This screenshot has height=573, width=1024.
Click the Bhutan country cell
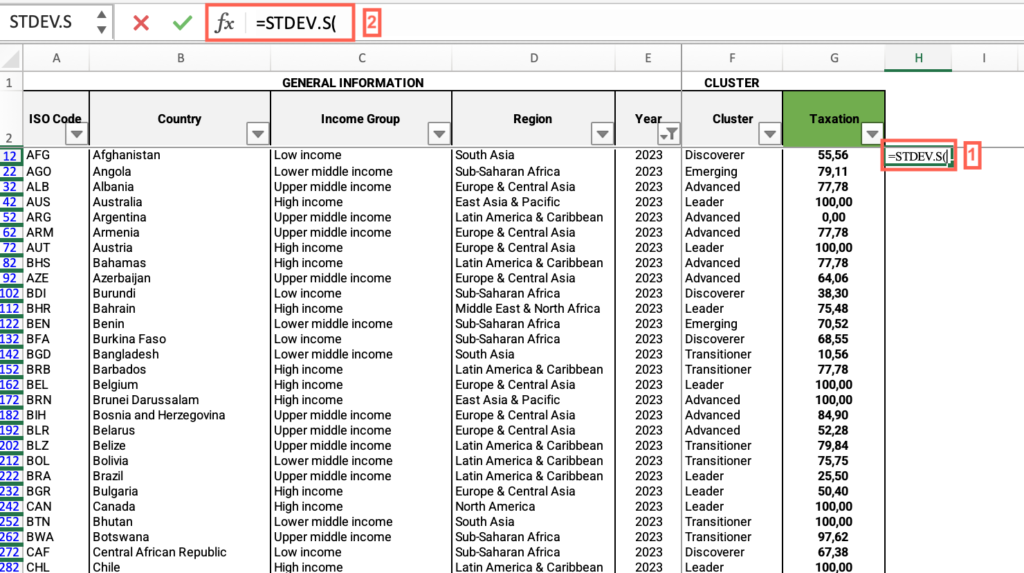click(x=180, y=522)
